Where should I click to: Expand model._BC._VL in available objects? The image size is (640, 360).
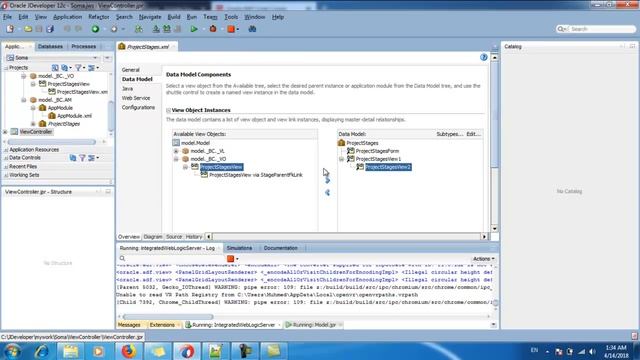(x=176, y=151)
